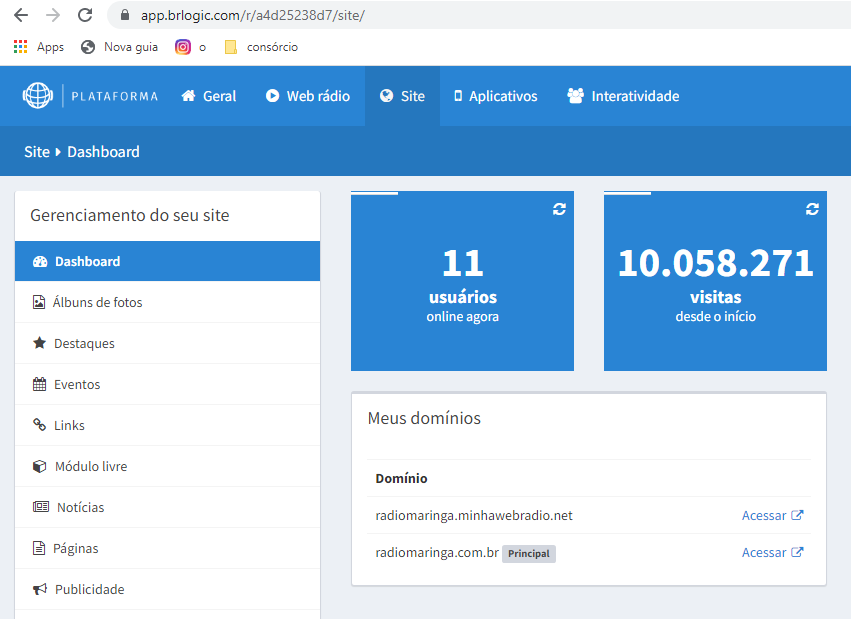The width and height of the screenshot is (851, 619).
Task: Open Álbuns de fotos in the sidebar
Action: (x=168, y=302)
